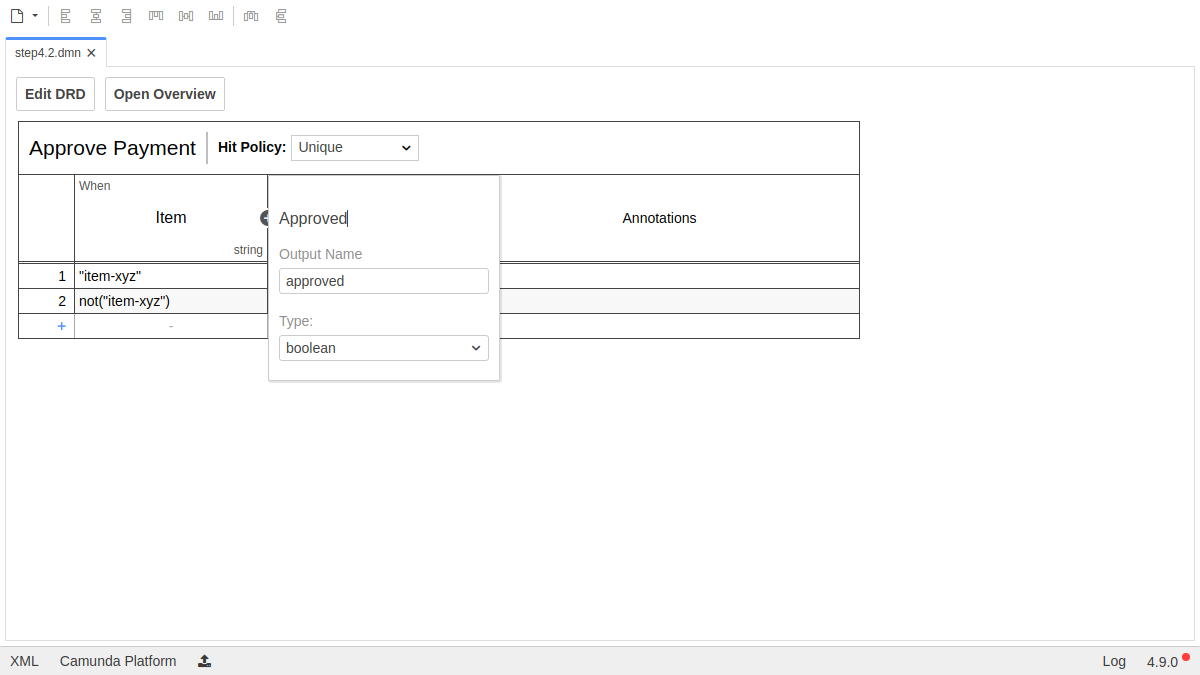Image resolution: width=1200 pixels, height=675 pixels.
Task: Switch to the step4.2.dmn tab
Action: click(x=48, y=53)
